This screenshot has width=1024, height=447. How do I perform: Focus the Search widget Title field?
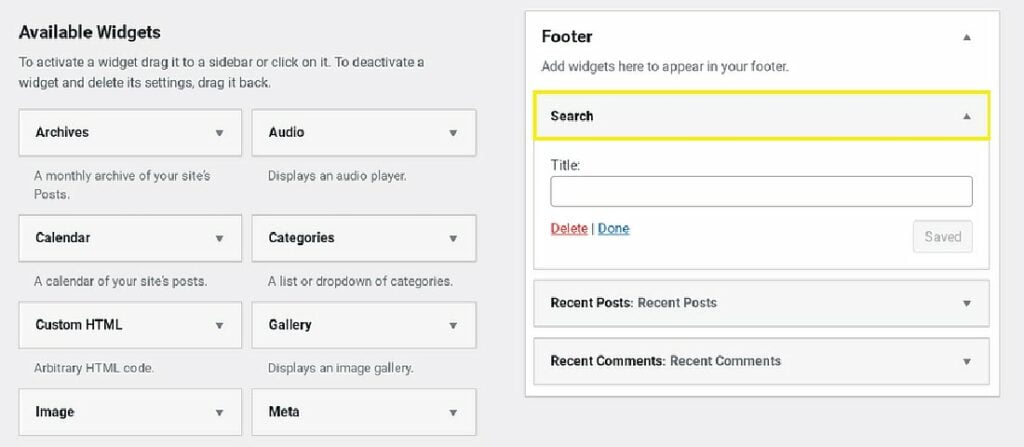pyautogui.click(x=761, y=191)
